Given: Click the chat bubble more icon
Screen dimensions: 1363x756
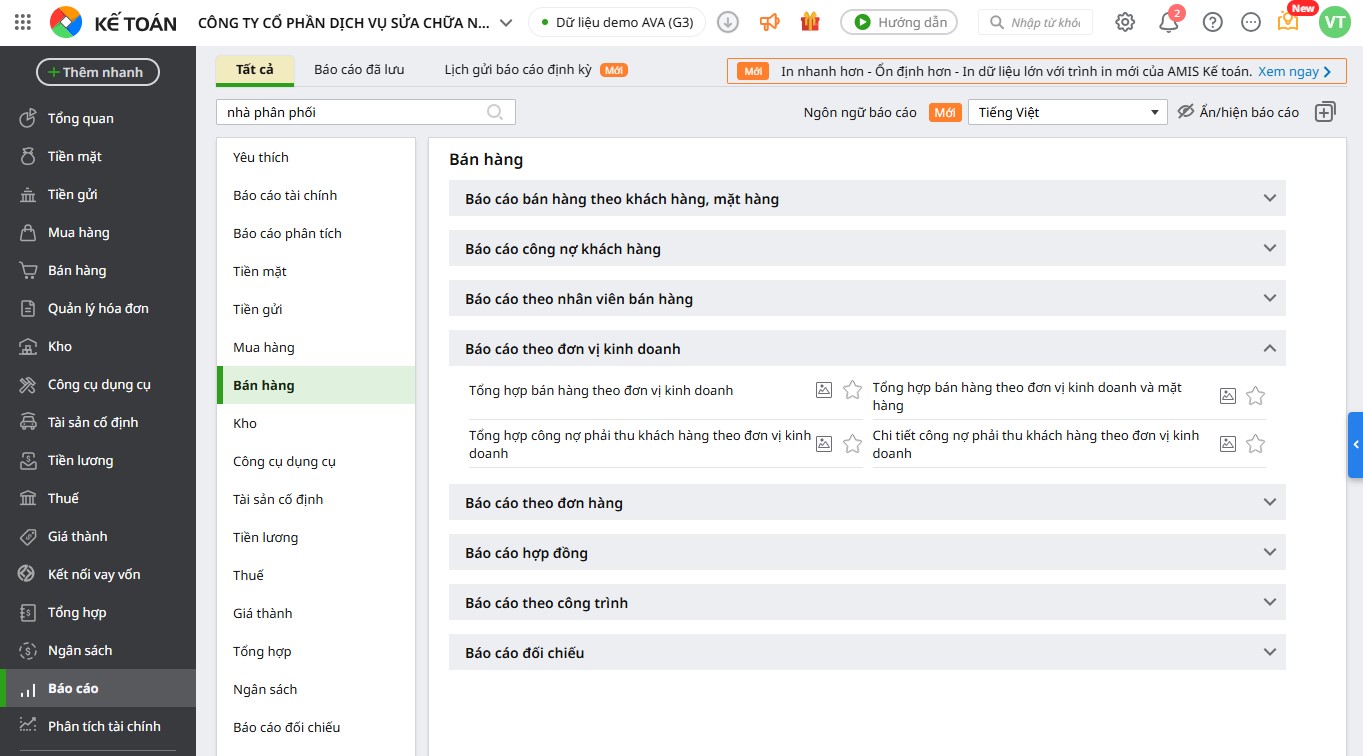Looking at the screenshot, I should (1251, 22).
